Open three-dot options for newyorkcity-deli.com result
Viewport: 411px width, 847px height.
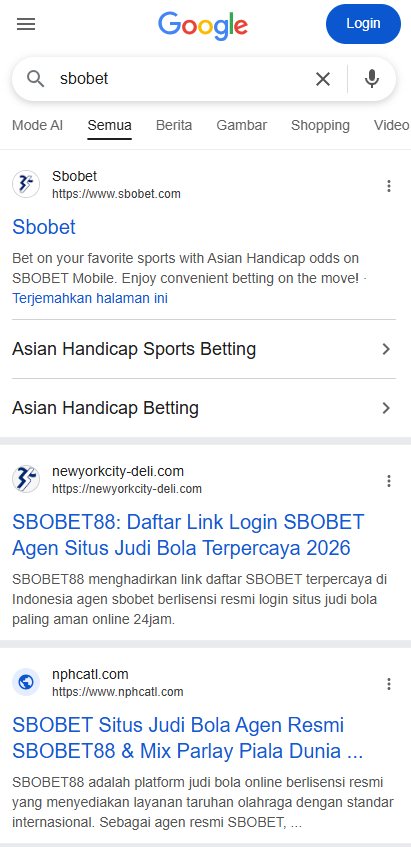point(389,481)
